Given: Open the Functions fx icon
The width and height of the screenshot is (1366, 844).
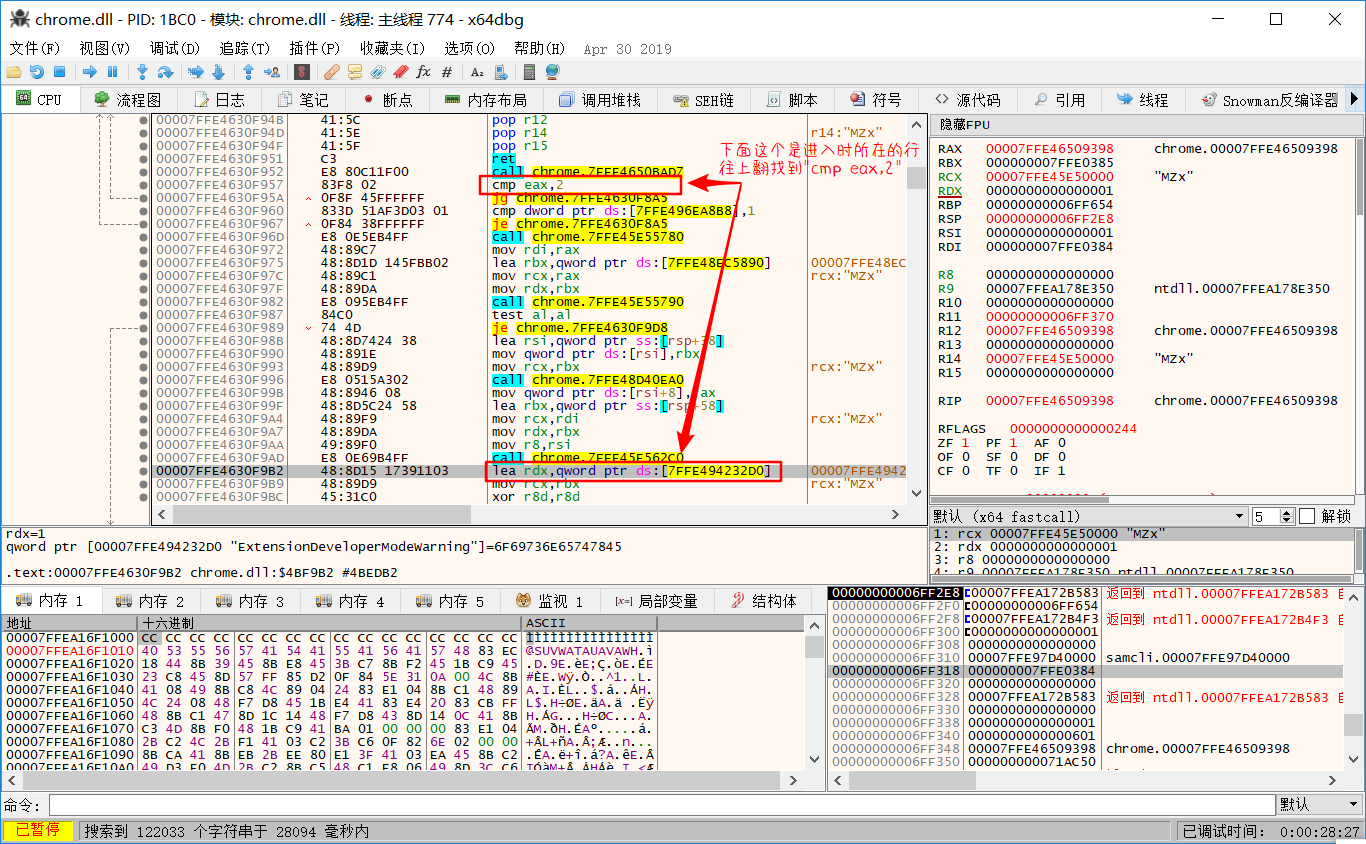Looking at the screenshot, I should (x=424, y=72).
